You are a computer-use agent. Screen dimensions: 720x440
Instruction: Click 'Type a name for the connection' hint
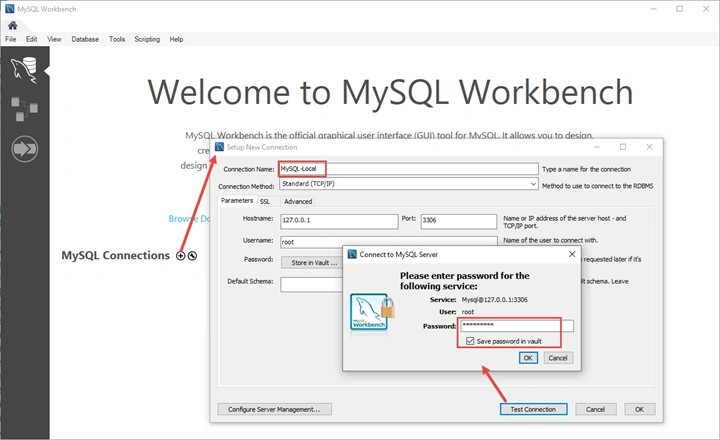586,169
